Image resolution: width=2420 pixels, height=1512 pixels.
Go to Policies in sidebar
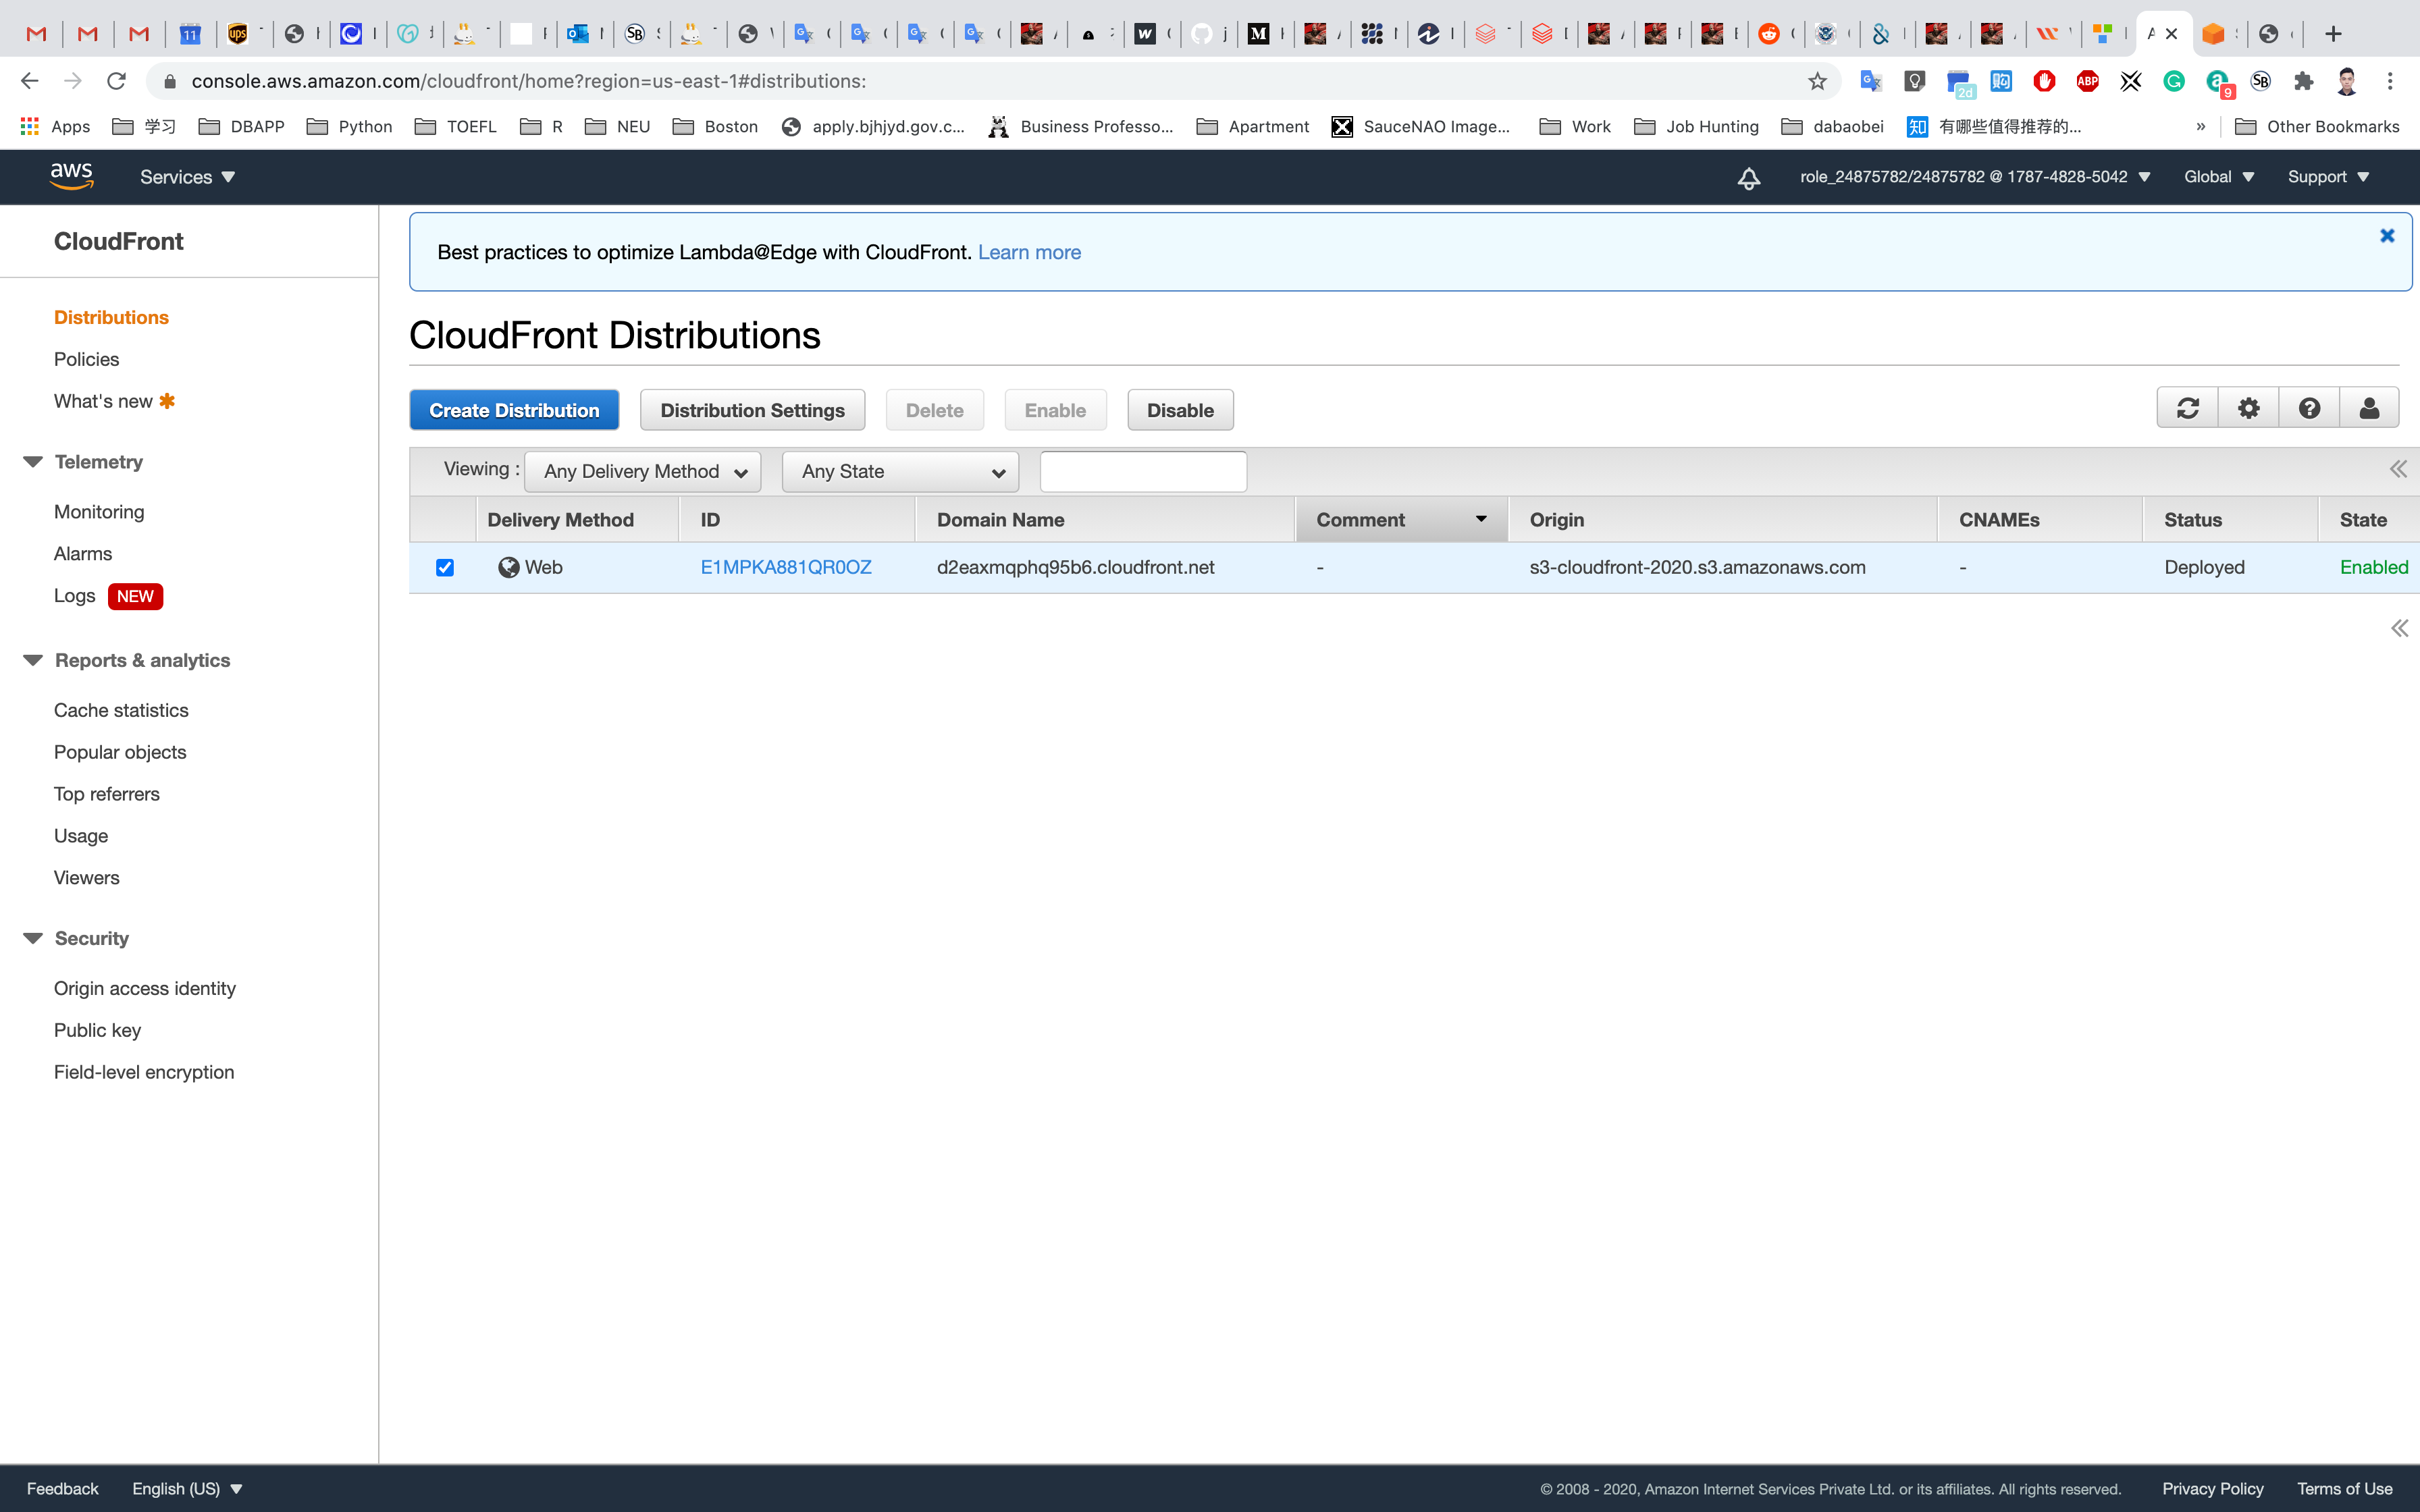click(86, 359)
